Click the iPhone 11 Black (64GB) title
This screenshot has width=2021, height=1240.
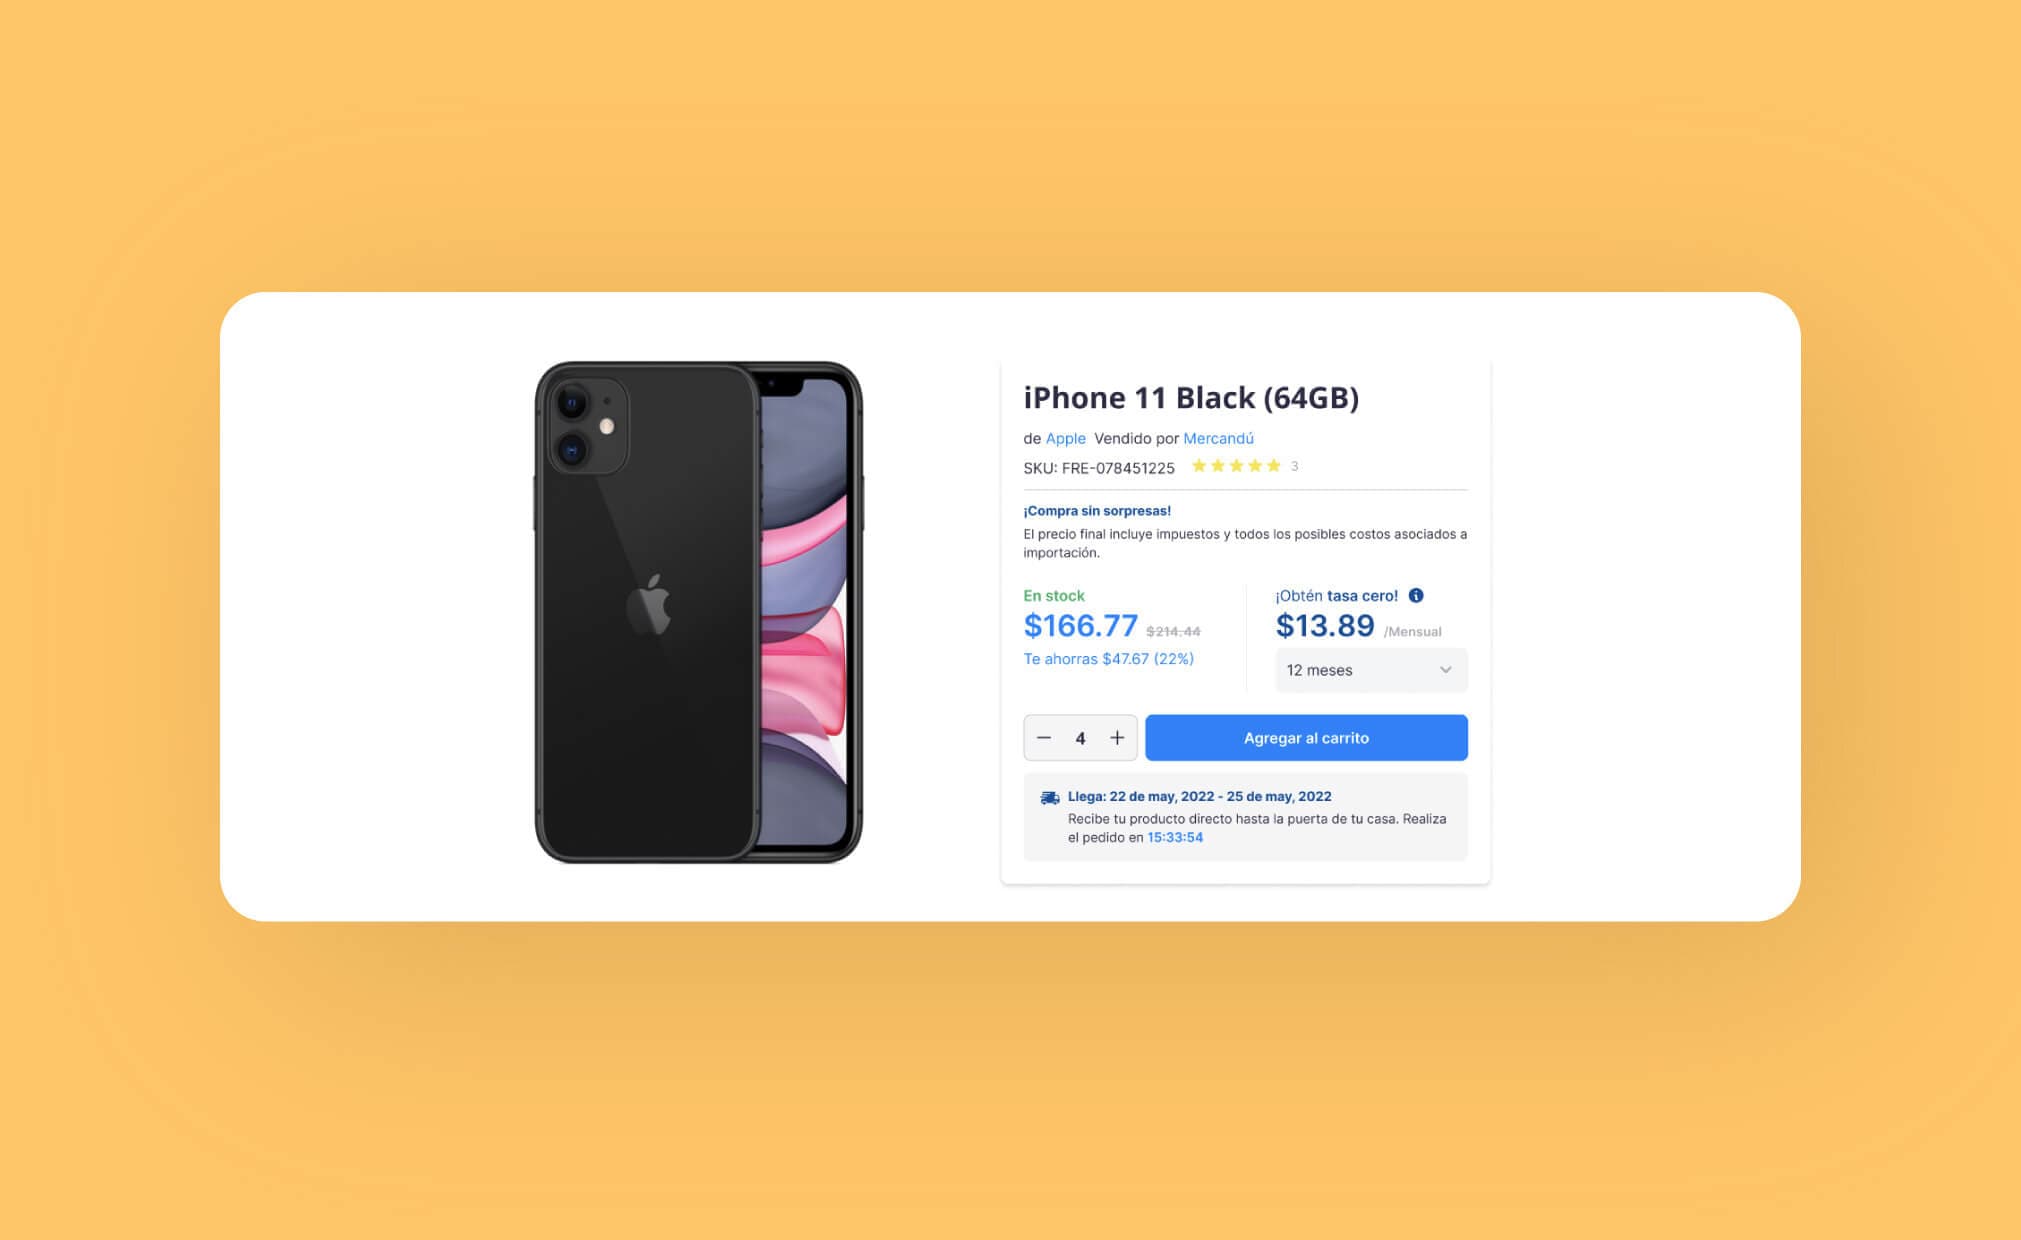1191,398
